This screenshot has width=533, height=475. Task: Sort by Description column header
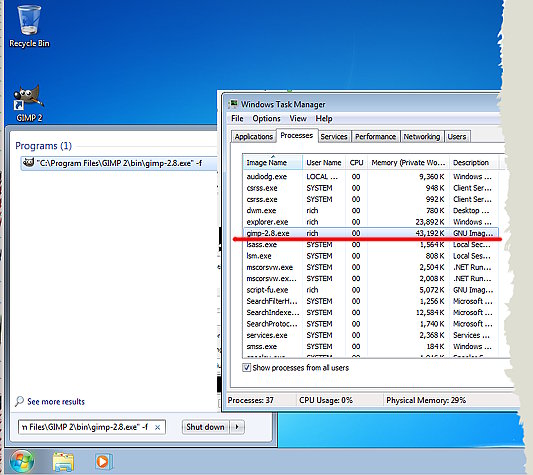474,163
